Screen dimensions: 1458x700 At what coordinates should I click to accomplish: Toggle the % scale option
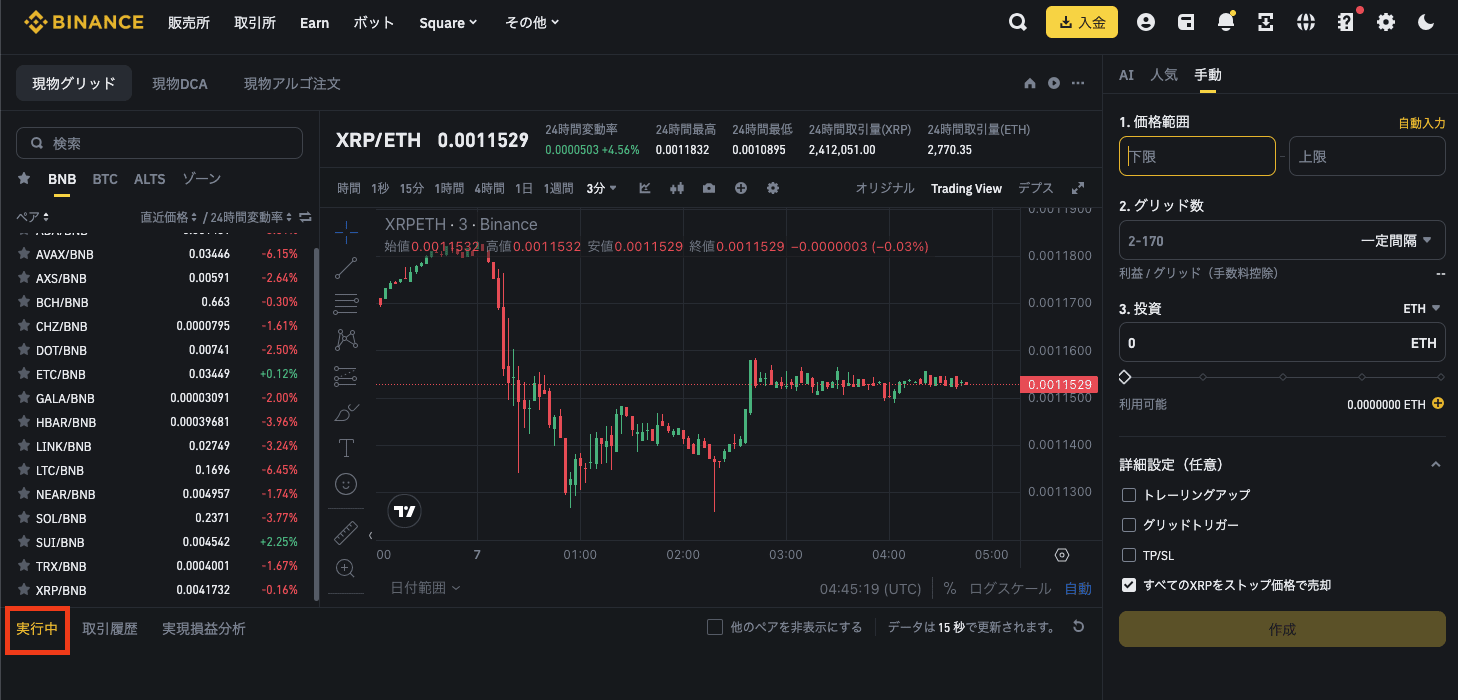(949, 589)
